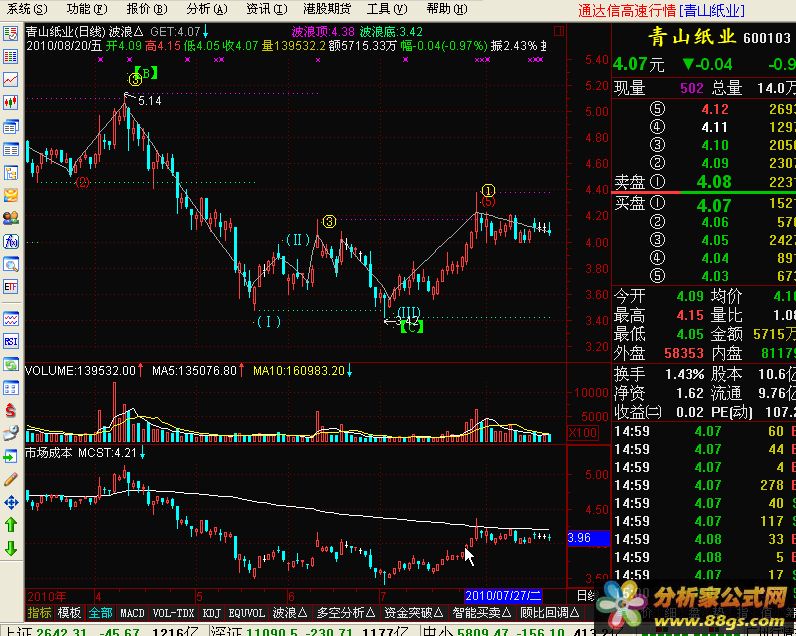796x636 pixels.
Task: Click the satellite dish sidebar icon
Action: click(x=11, y=433)
